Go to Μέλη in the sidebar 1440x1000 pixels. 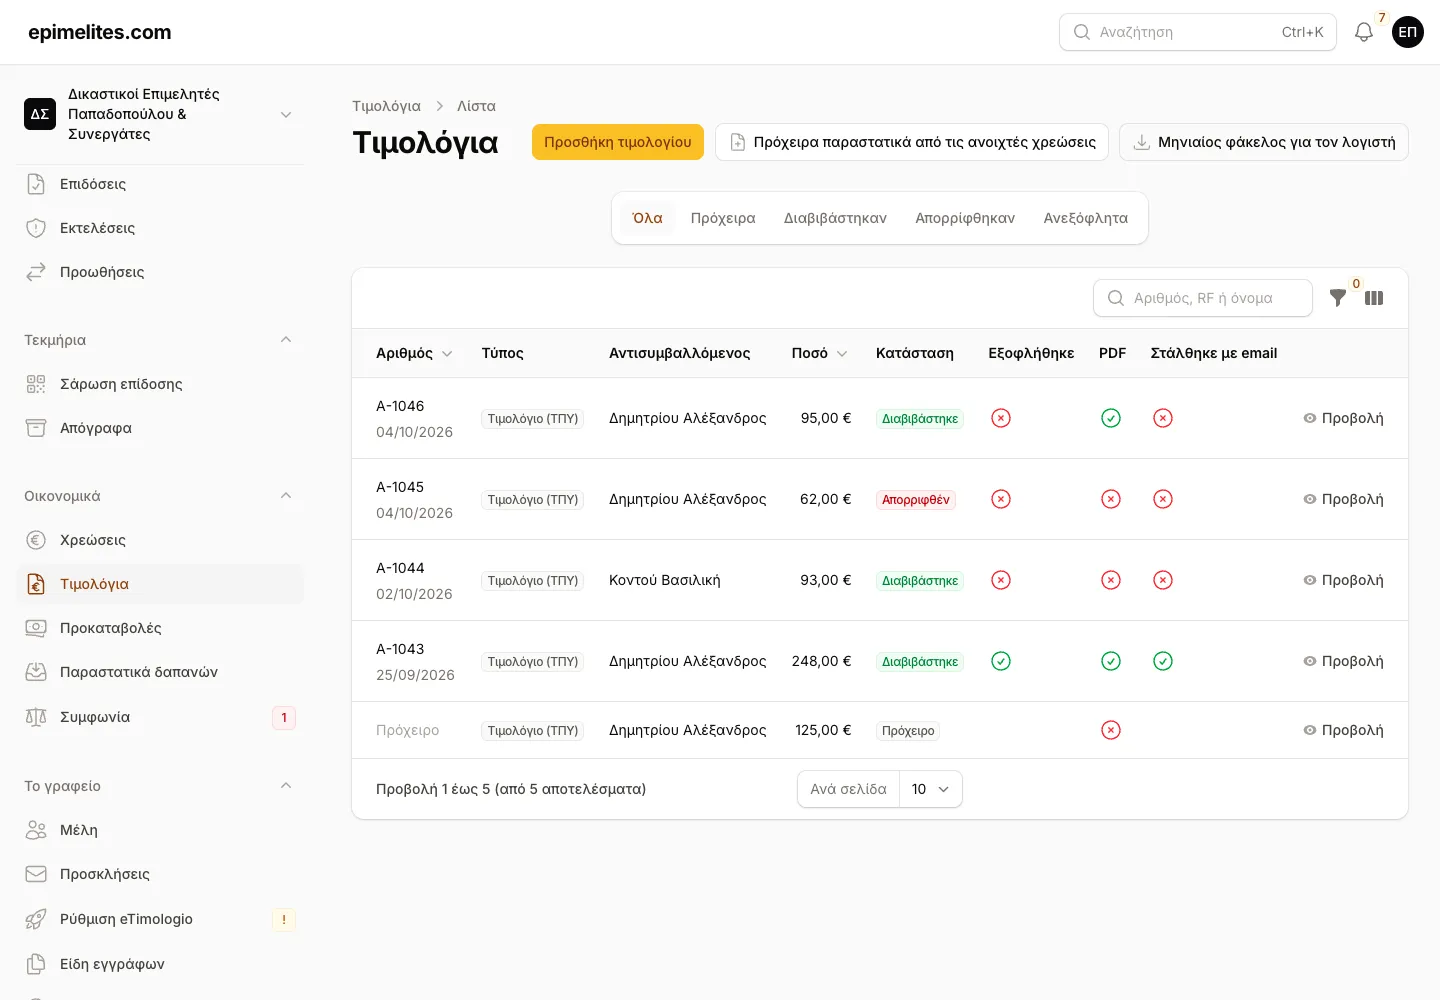(161, 830)
